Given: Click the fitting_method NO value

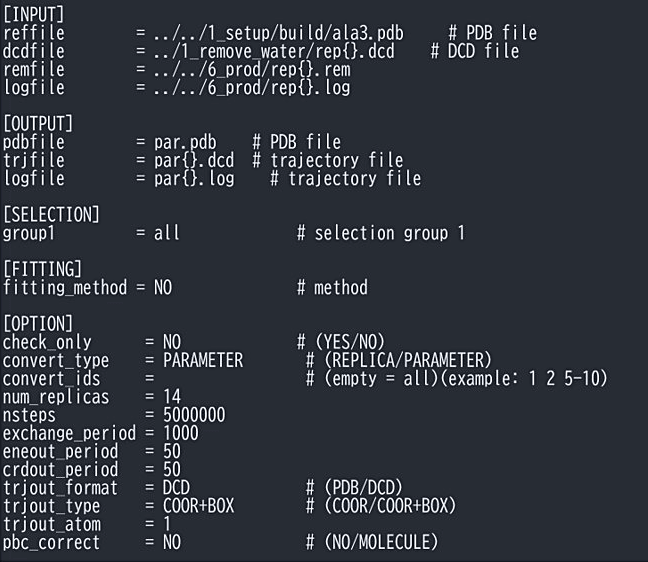Looking at the screenshot, I should point(163,288).
